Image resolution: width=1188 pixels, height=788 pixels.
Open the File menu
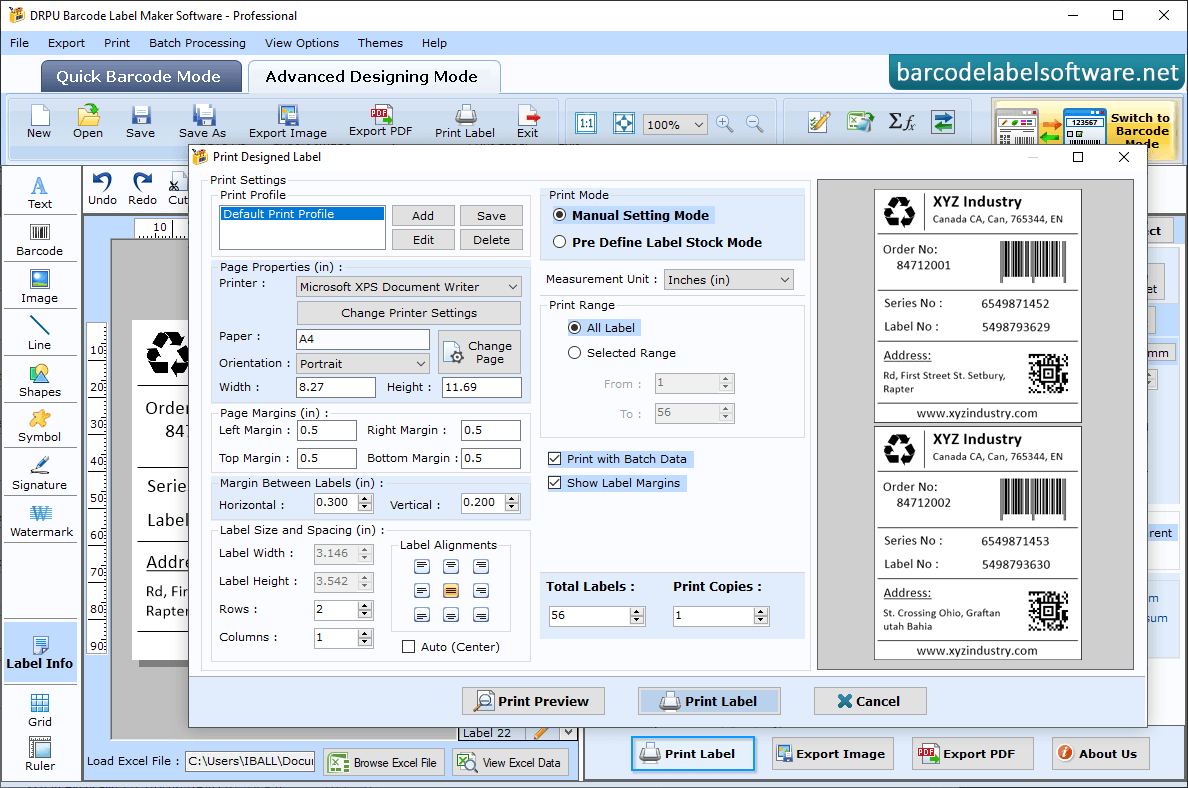20,43
